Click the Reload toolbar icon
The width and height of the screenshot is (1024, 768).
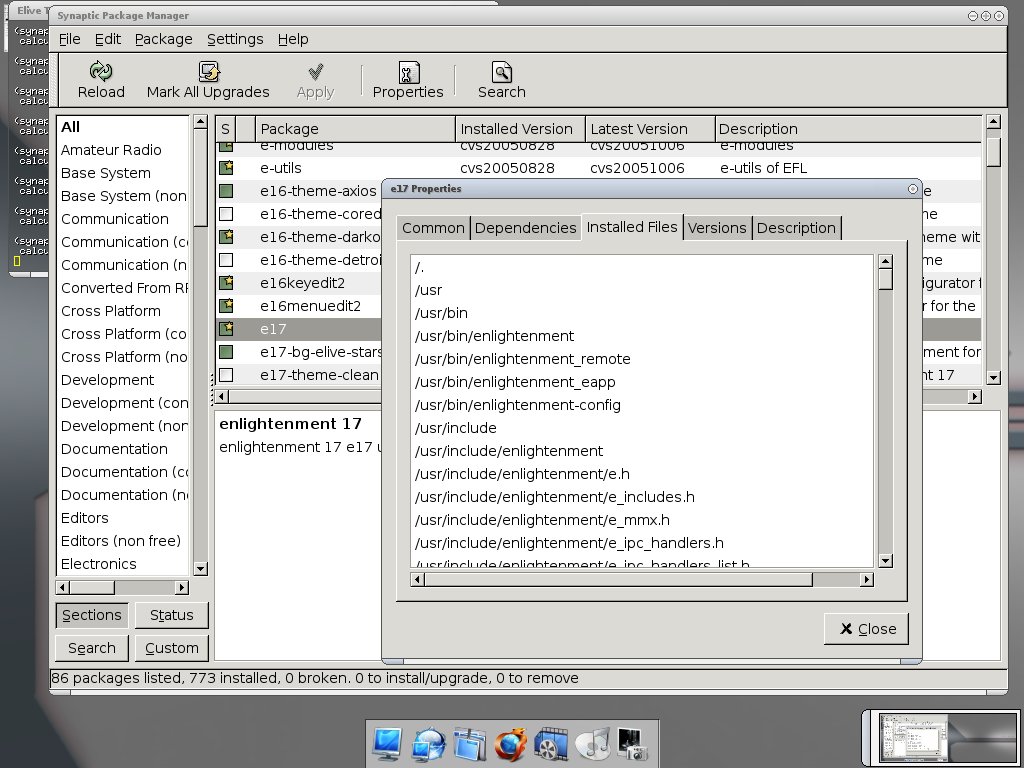pos(101,71)
